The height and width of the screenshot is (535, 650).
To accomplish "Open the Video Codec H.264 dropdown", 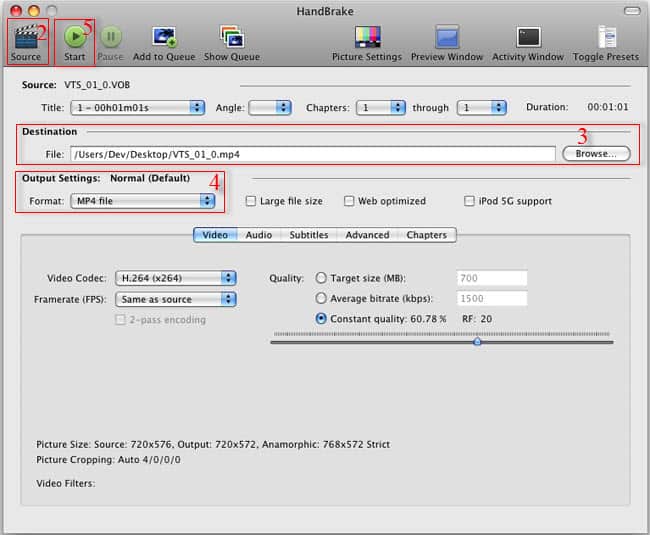I will coord(176,278).
